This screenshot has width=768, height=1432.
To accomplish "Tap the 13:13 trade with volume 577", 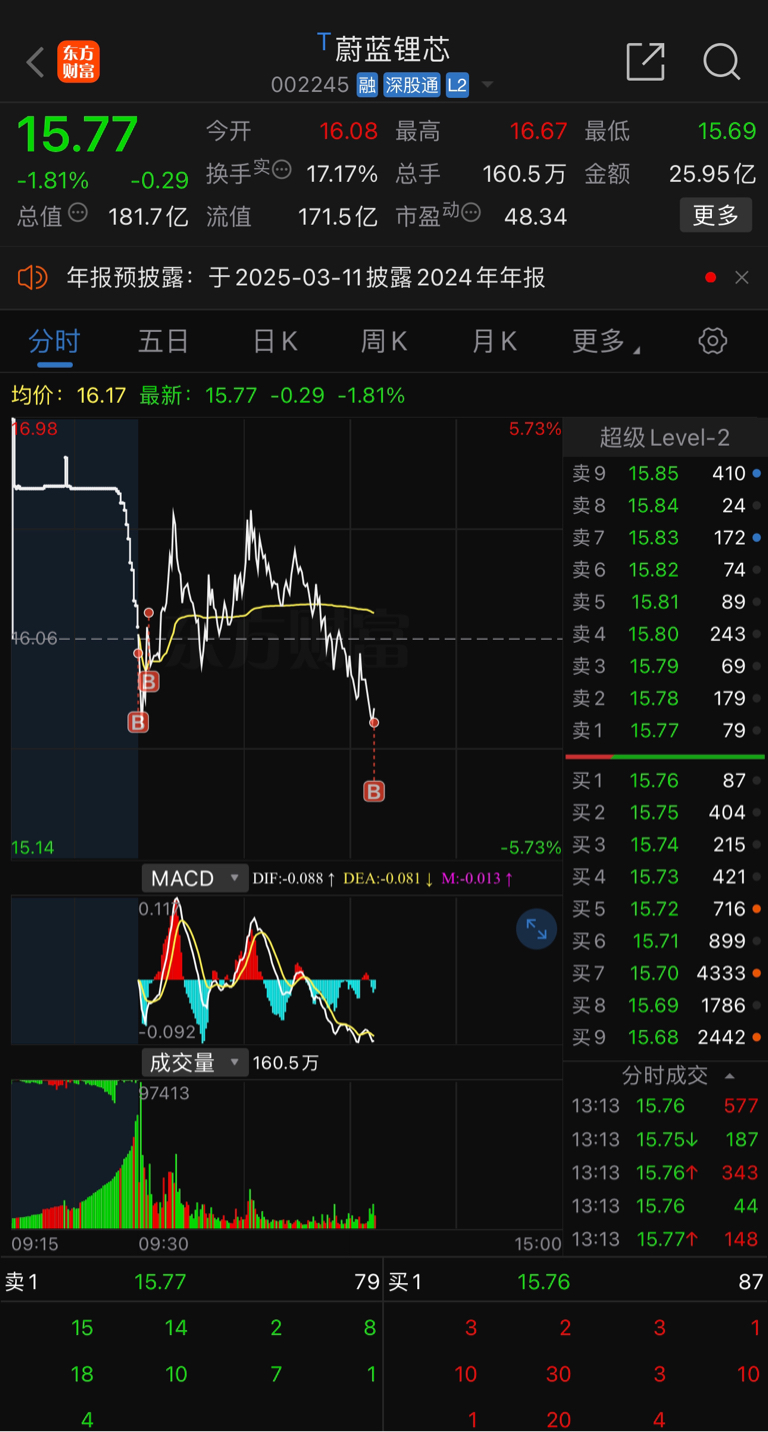I will tap(665, 1106).
